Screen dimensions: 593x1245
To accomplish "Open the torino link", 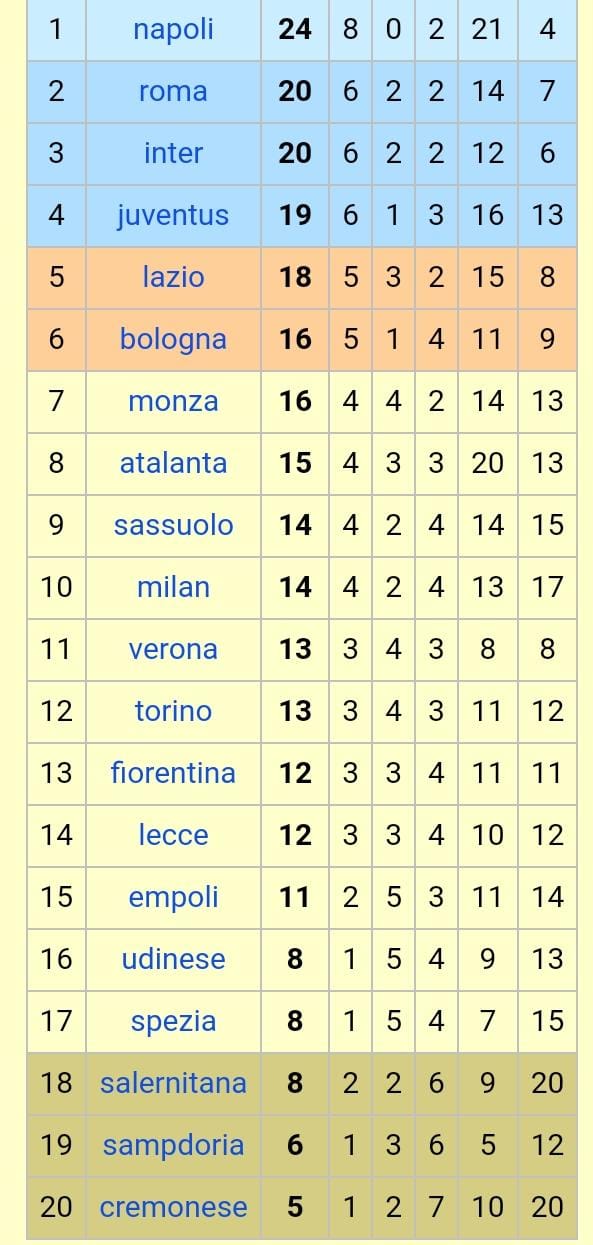I will pyautogui.click(x=173, y=711).
